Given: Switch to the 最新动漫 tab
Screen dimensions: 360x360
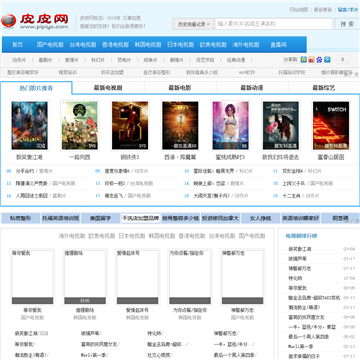Looking at the screenshot, I should click(x=252, y=88).
